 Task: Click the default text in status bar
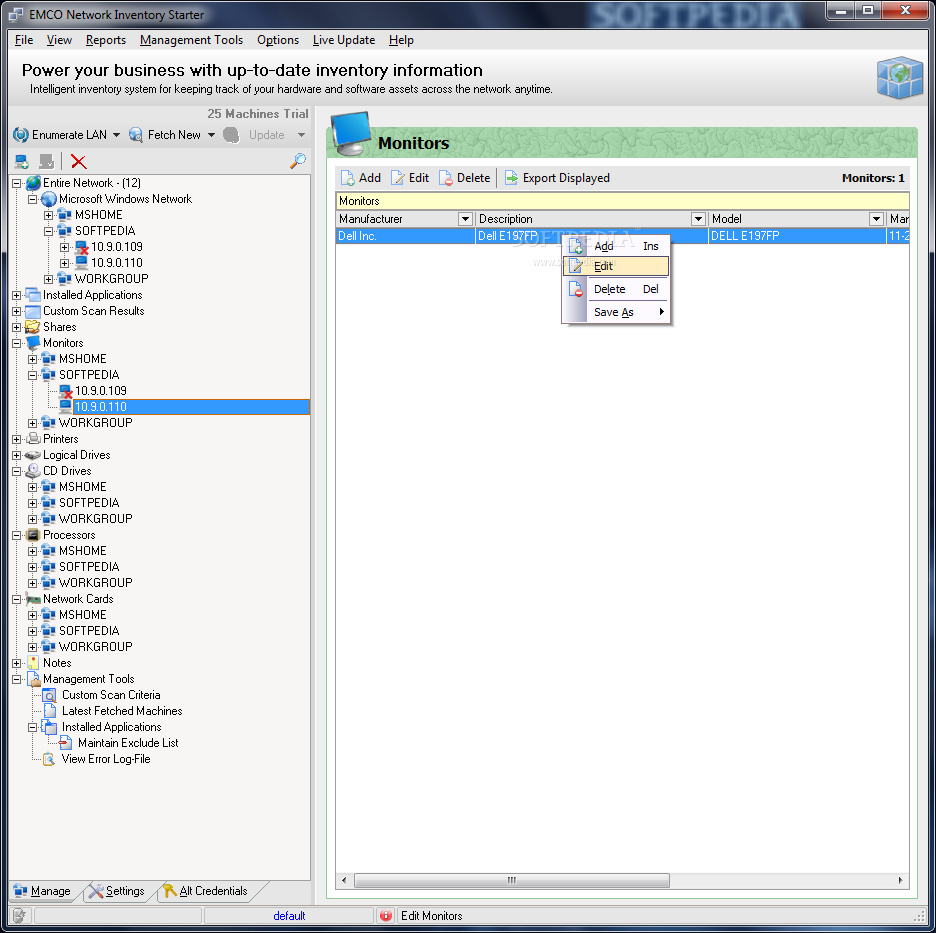click(289, 916)
